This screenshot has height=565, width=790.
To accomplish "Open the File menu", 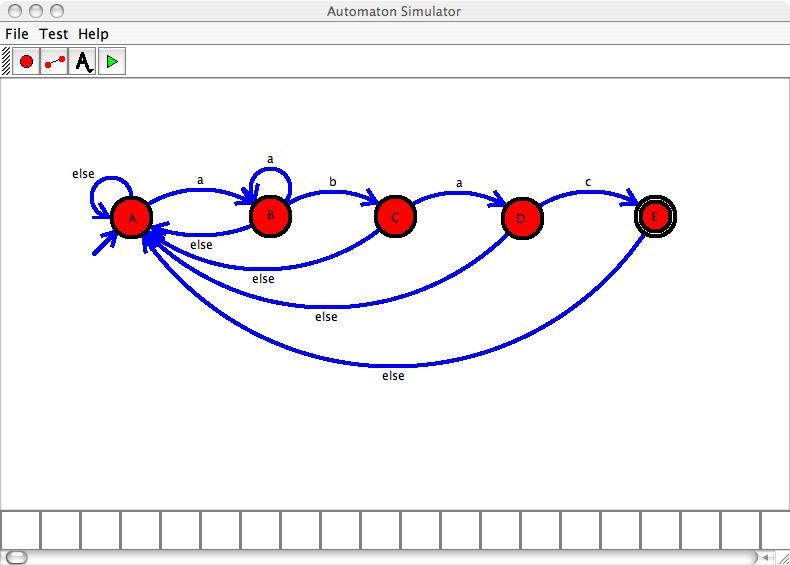I will click(x=17, y=34).
